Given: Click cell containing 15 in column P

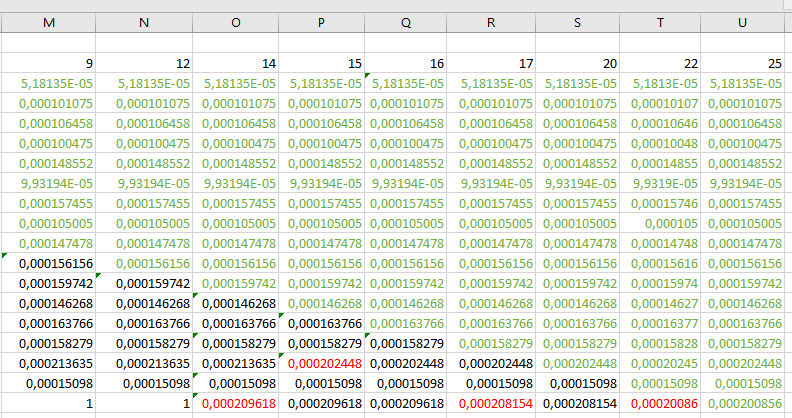Looking at the screenshot, I should point(321,63).
